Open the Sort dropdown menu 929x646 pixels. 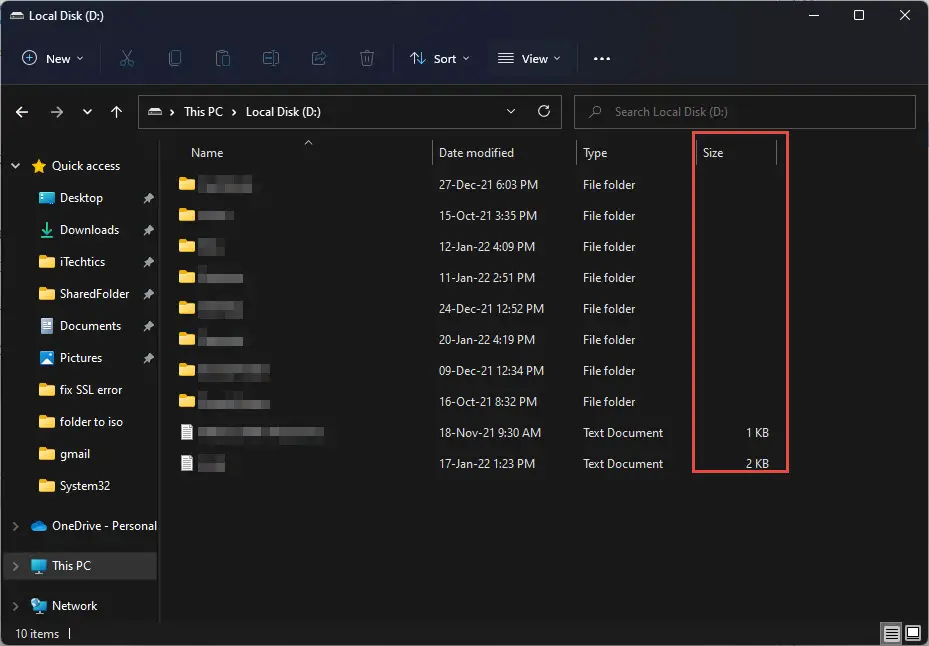pos(439,59)
